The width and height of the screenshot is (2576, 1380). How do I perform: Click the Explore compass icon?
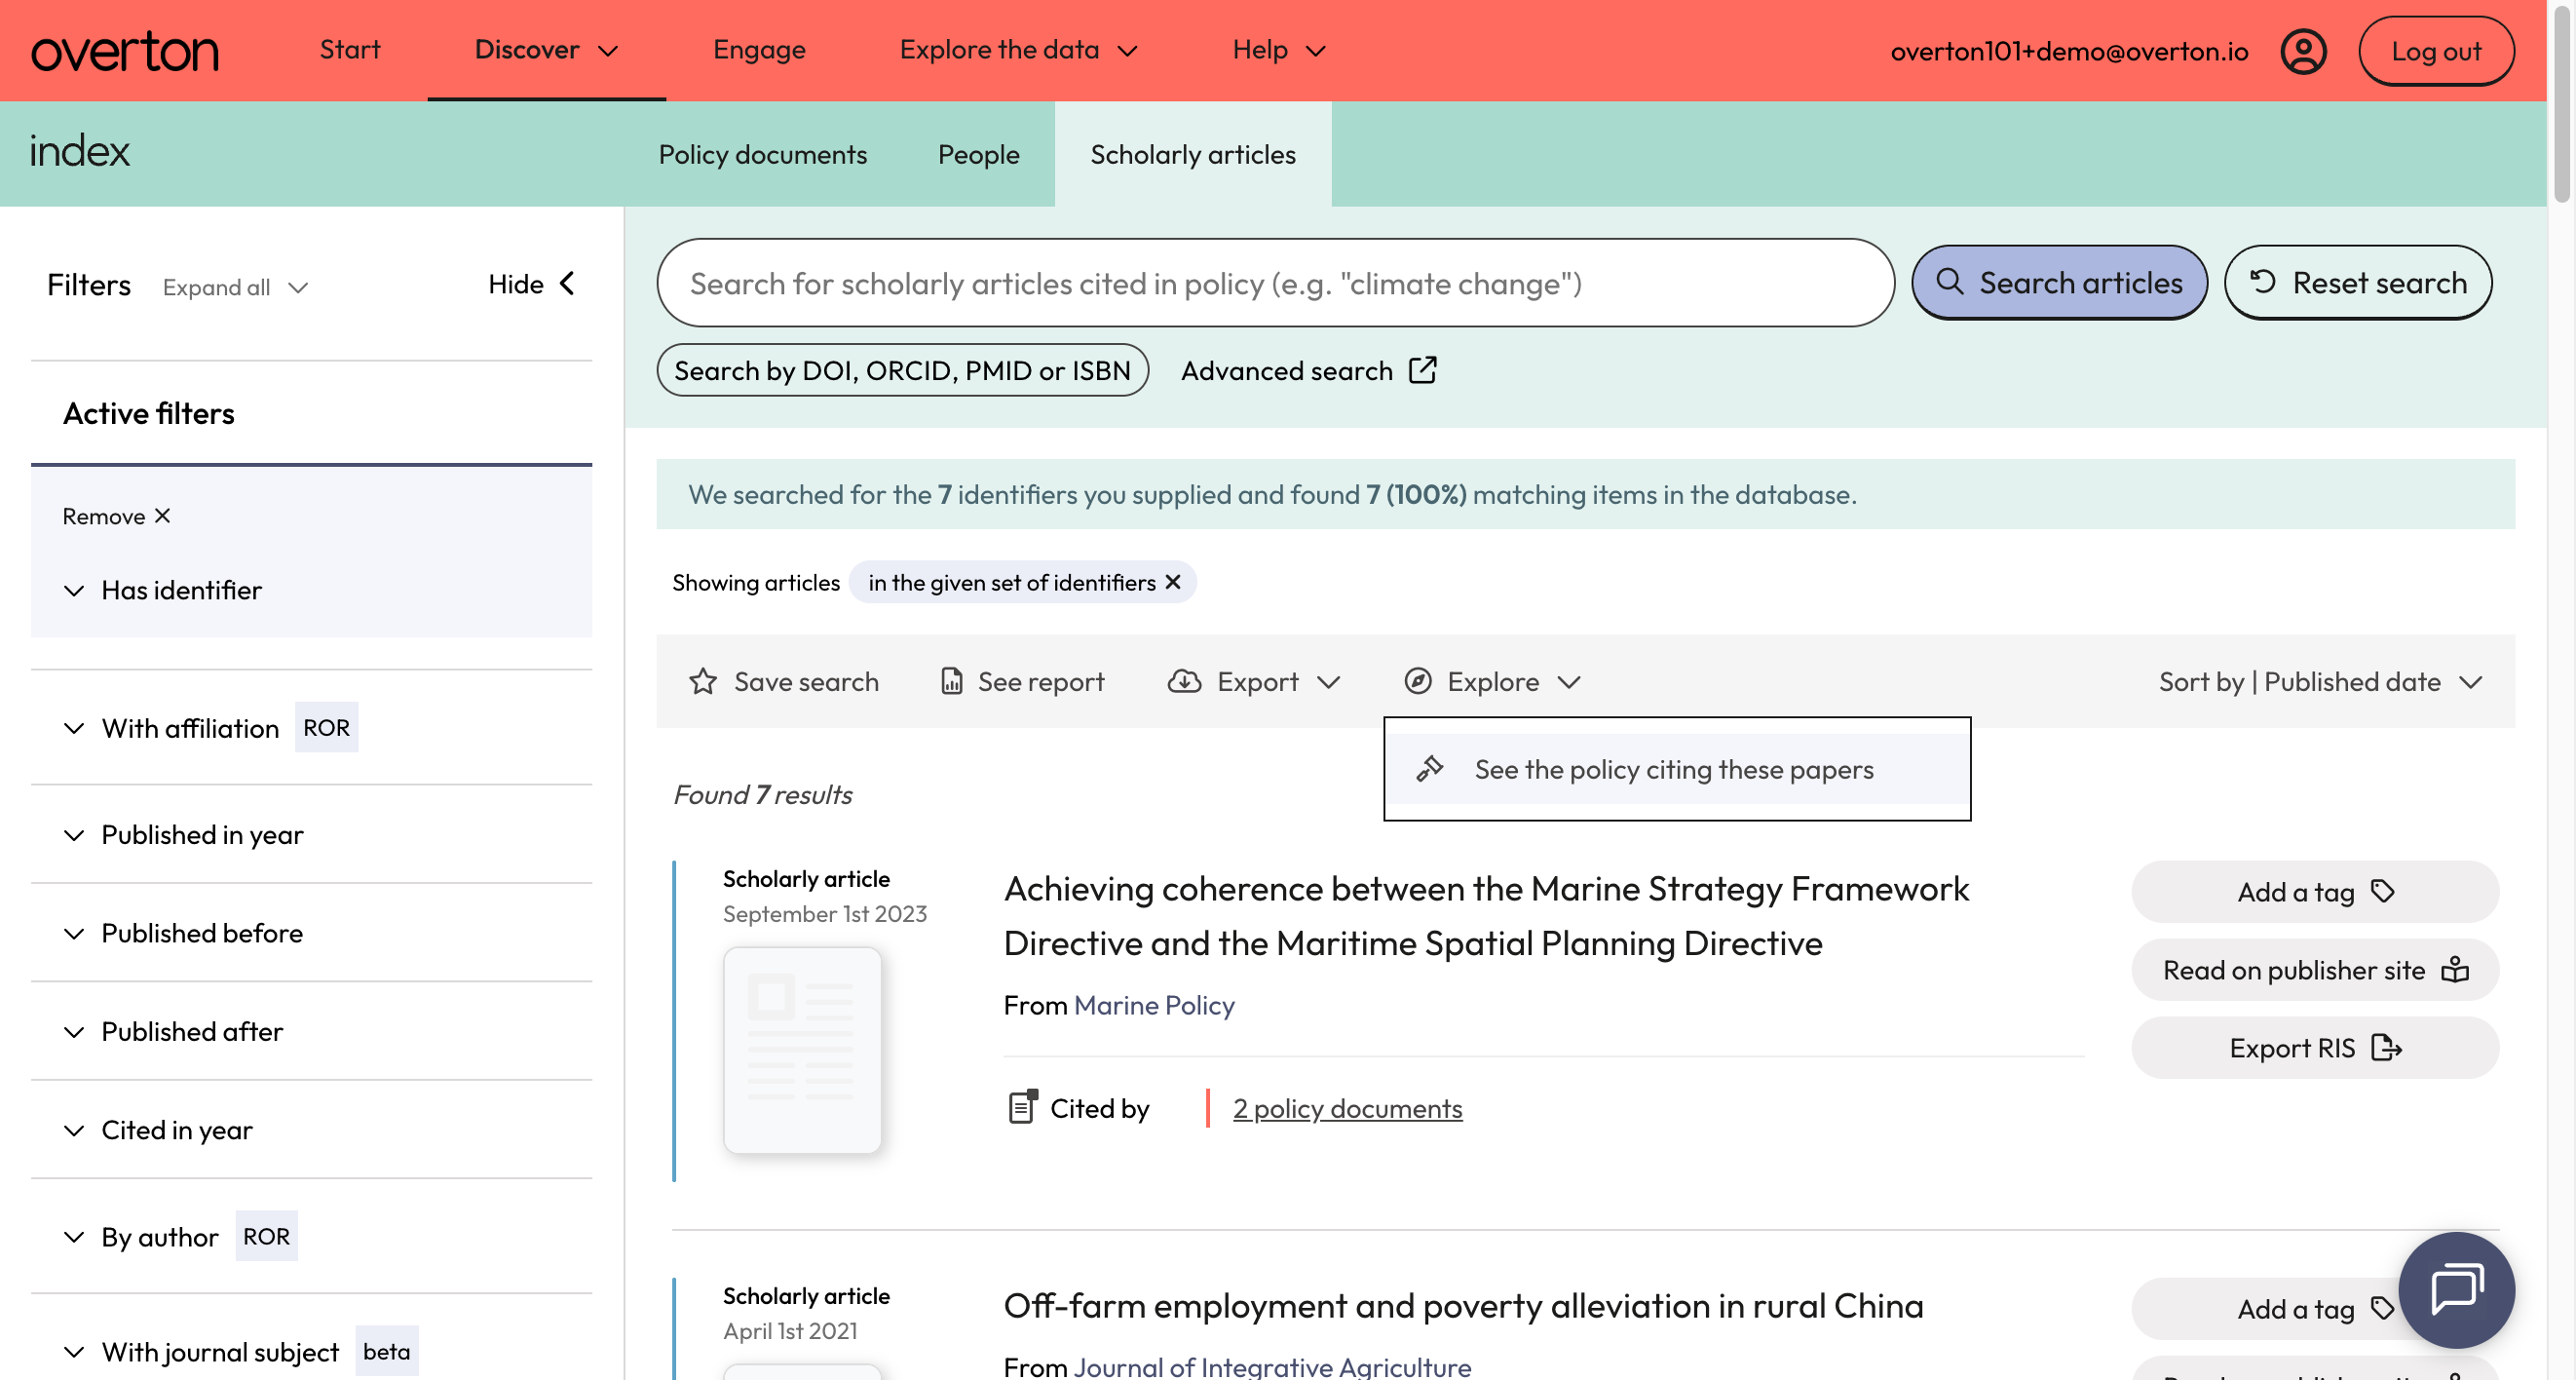point(1417,681)
